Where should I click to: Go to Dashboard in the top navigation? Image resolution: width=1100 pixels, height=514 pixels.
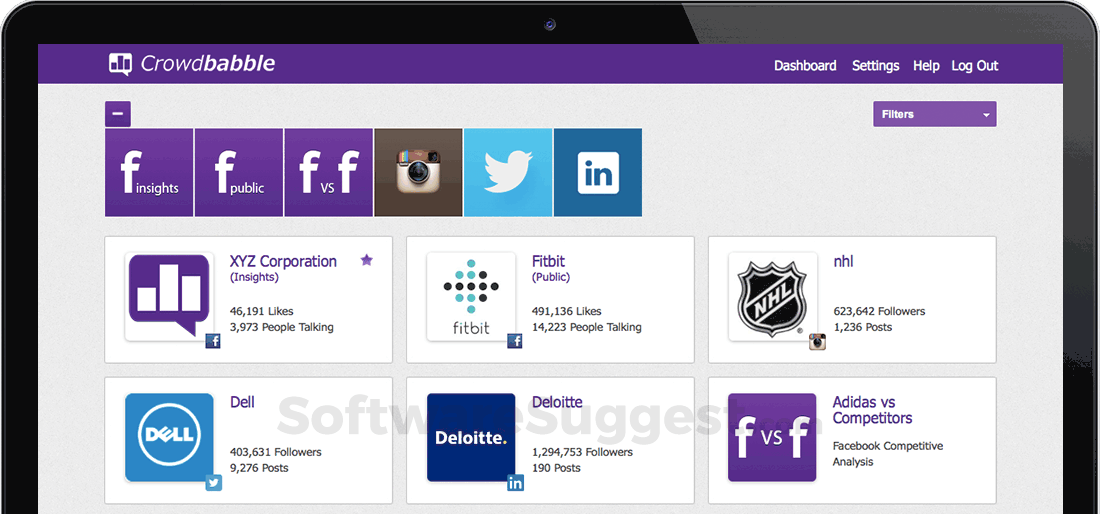pyautogui.click(x=805, y=66)
